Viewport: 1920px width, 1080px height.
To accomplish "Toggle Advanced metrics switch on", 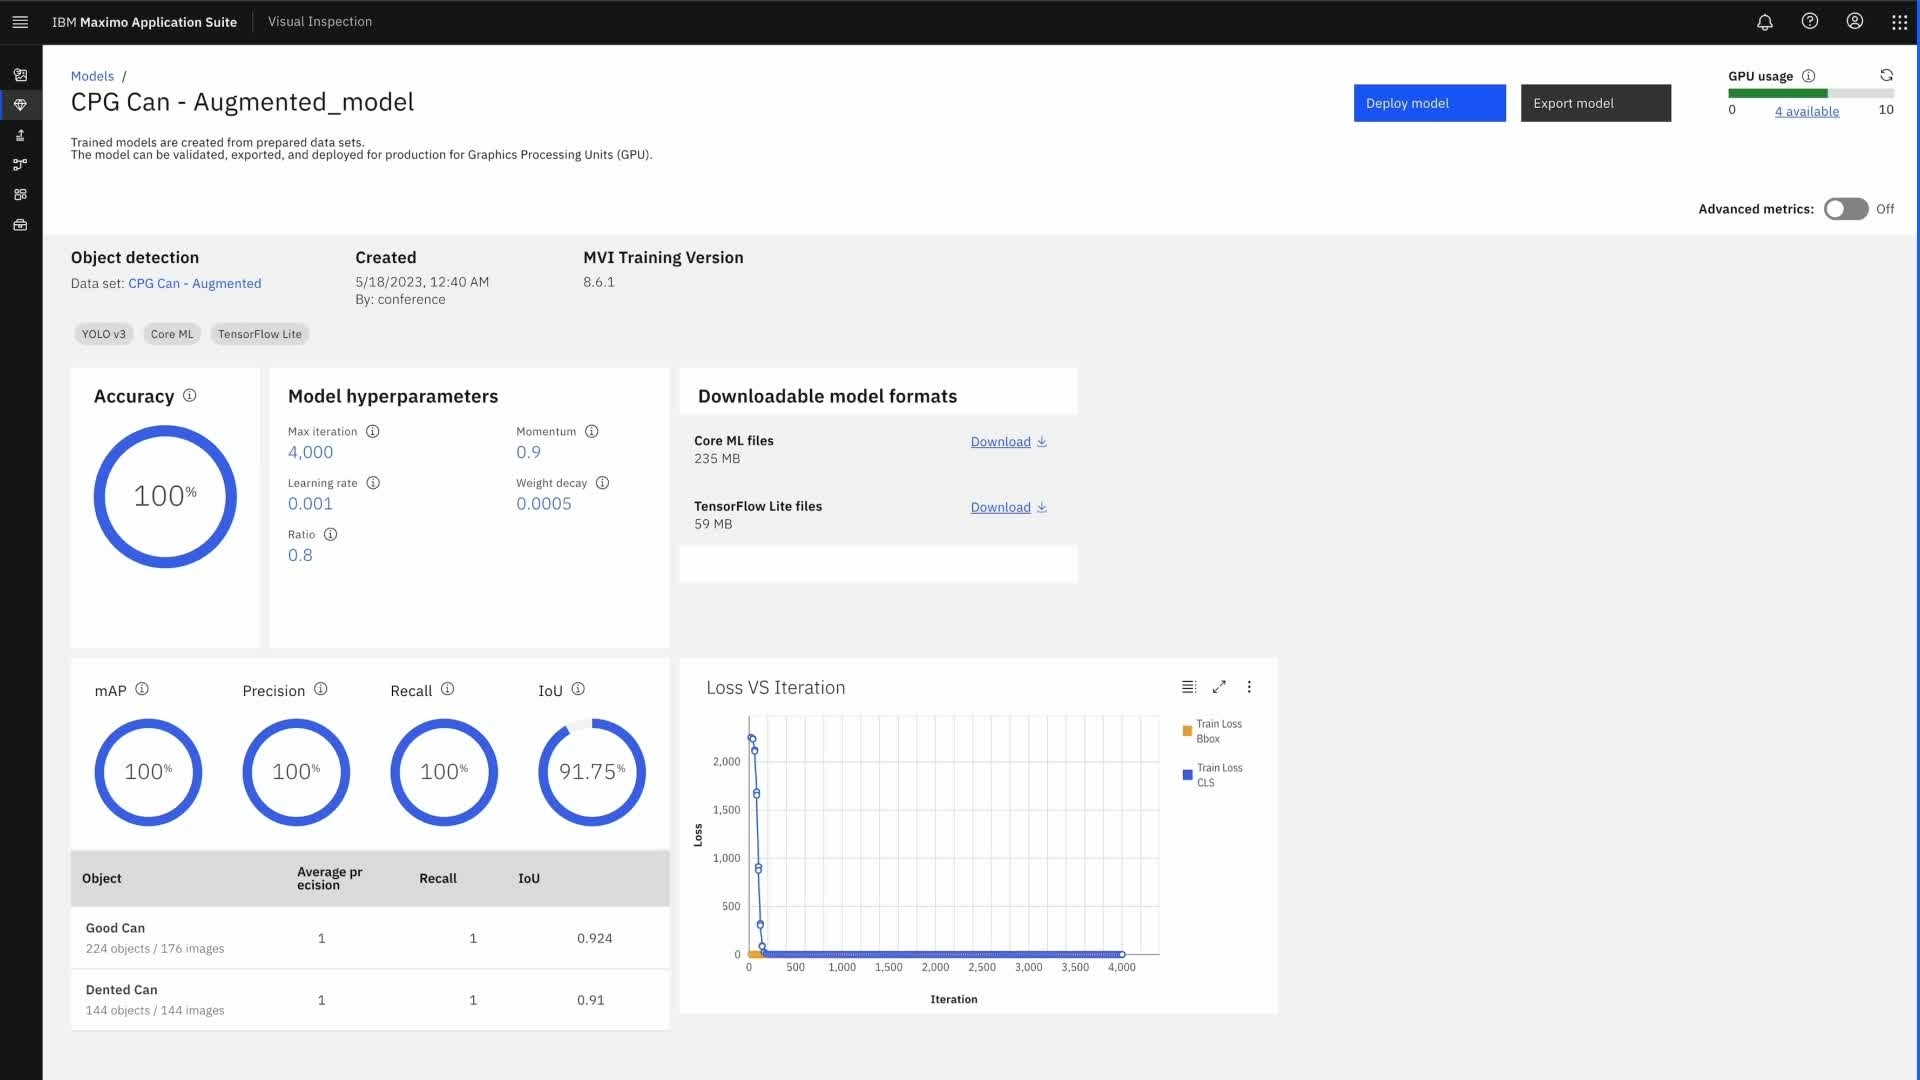I will click(x=1846, y=208).
